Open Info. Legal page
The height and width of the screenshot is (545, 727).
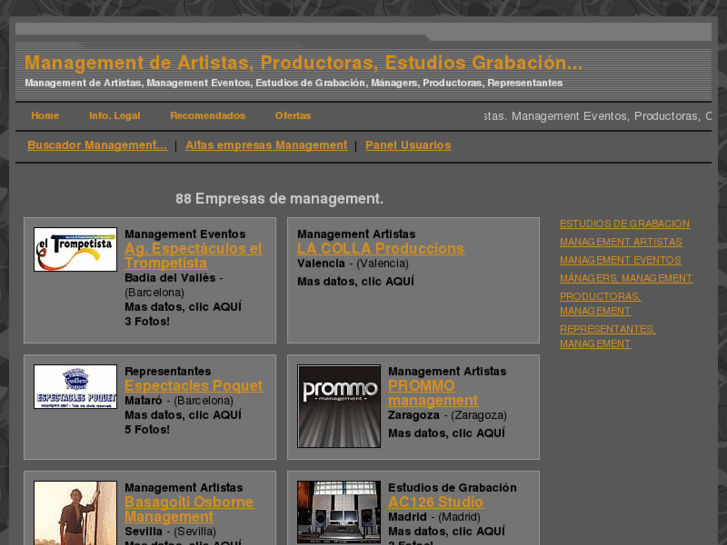click(115, 116)
